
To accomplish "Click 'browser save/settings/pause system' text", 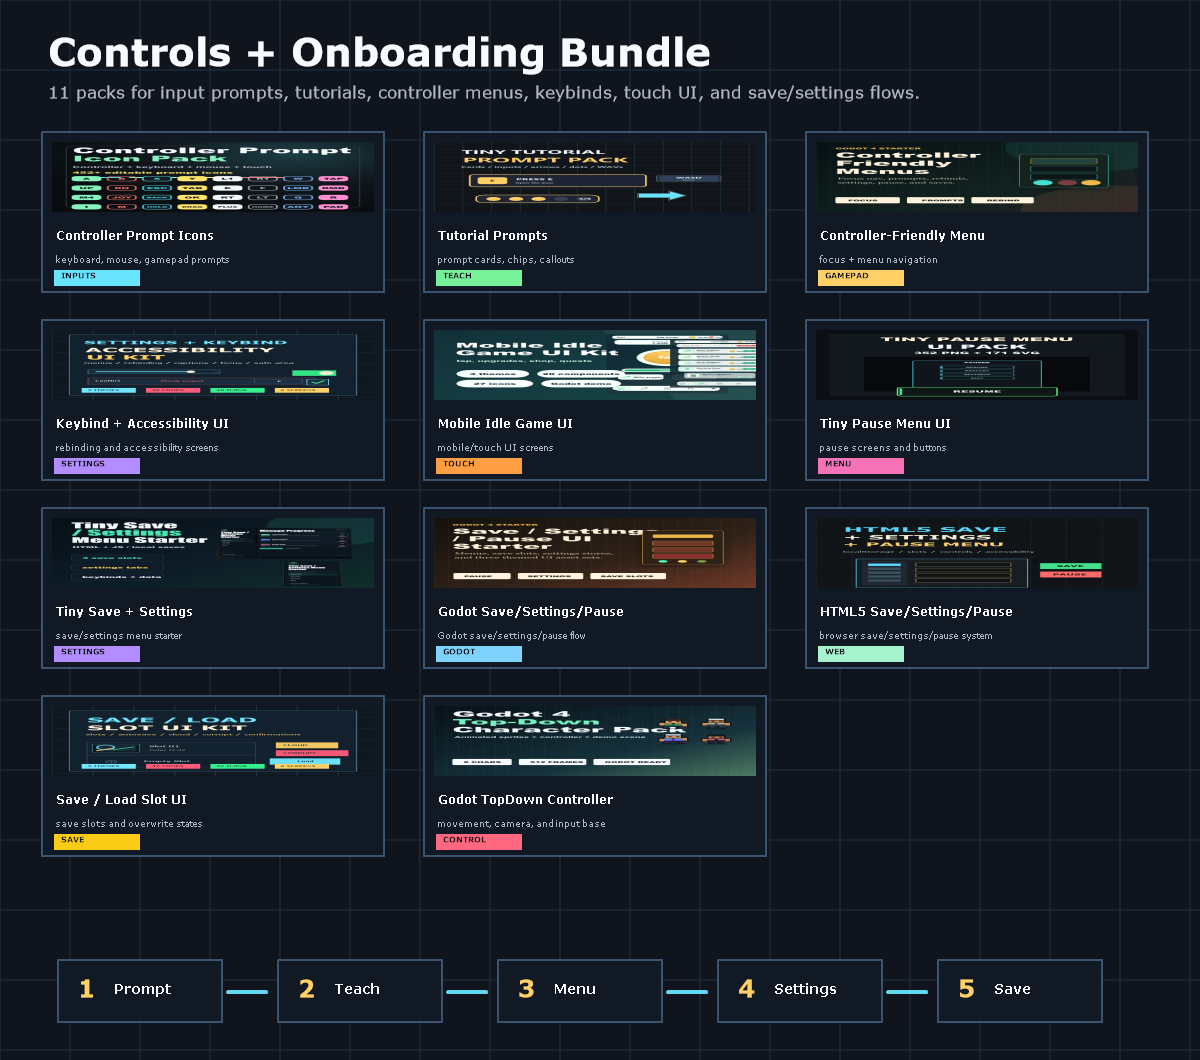I will 906,636.
